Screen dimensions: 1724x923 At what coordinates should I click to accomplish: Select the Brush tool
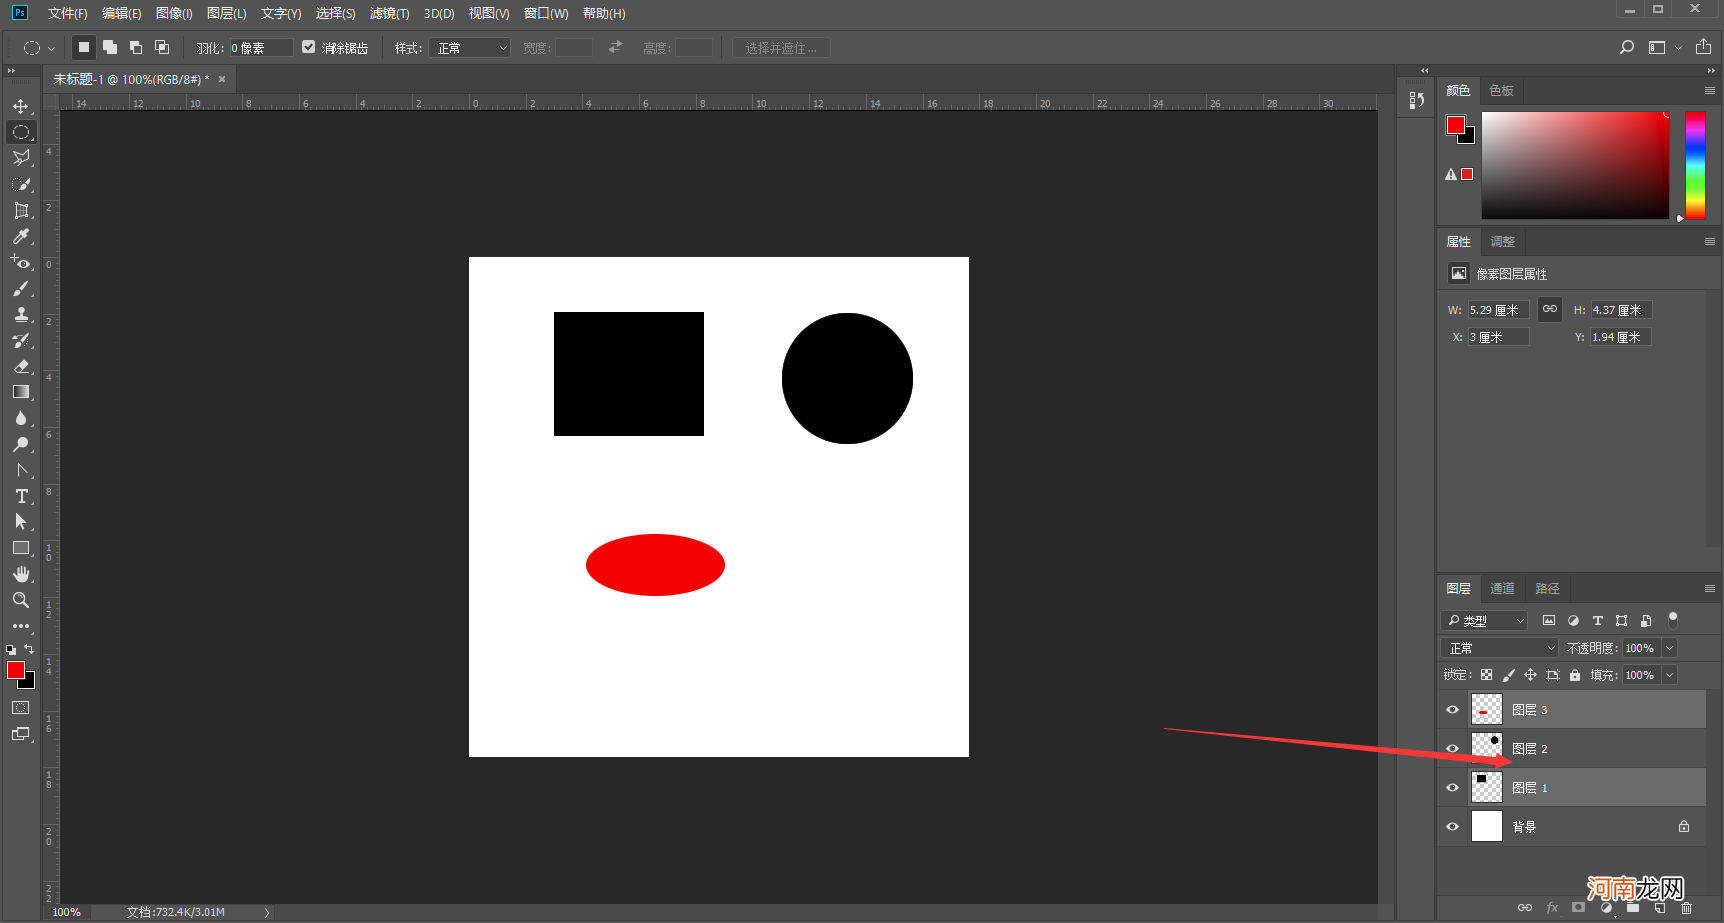(21, 288)
